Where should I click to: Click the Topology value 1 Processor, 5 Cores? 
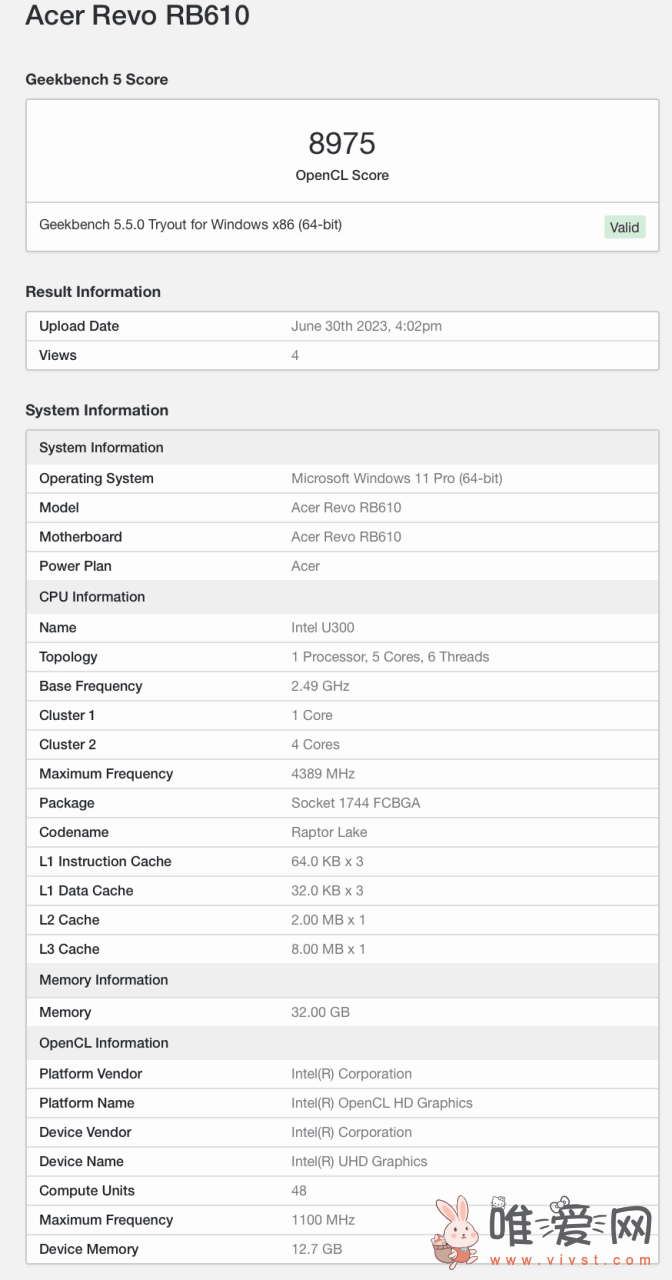click(390, 657)
